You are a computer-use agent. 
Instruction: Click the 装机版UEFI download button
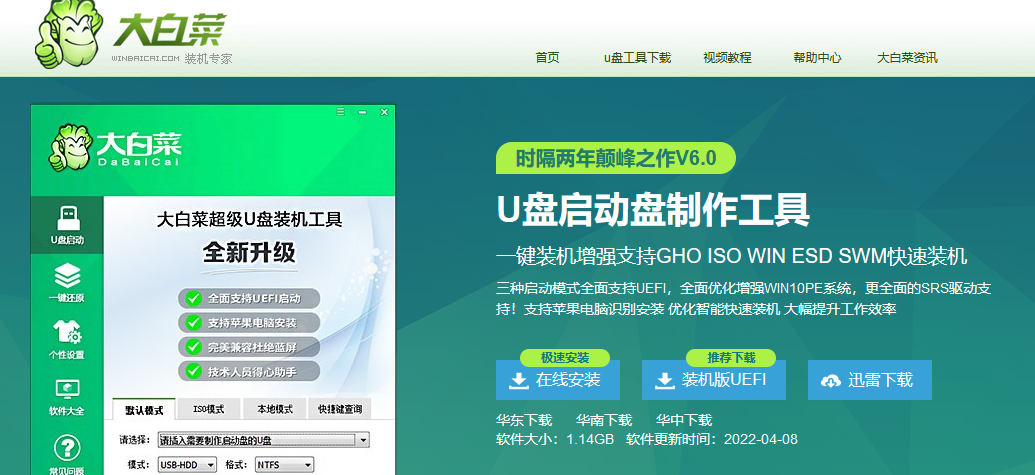pyautogui.click(x=713, y=381)
